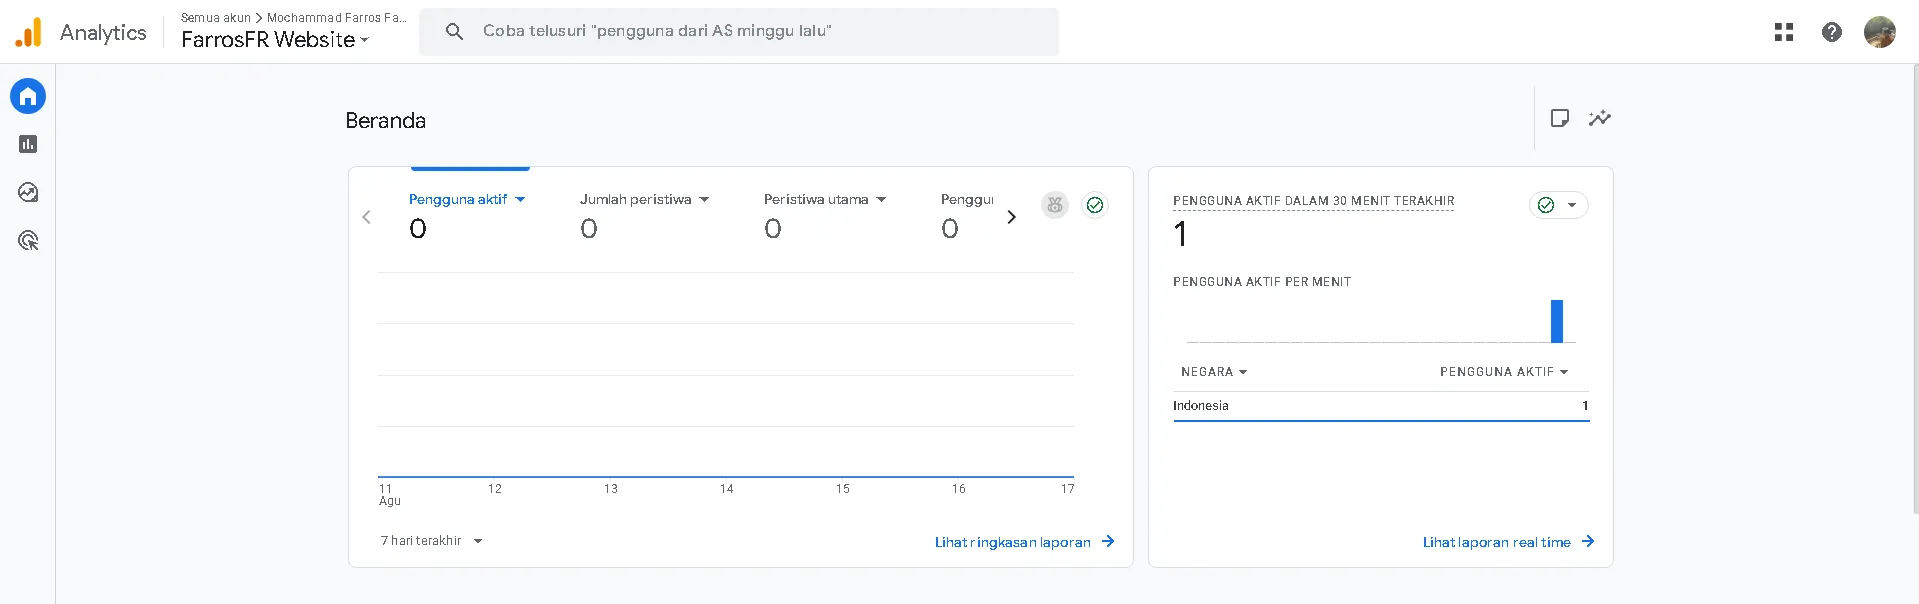Open the Insights sparkline icon
The width and height of the screenshot is (1919, 604).
(1600, 118)
